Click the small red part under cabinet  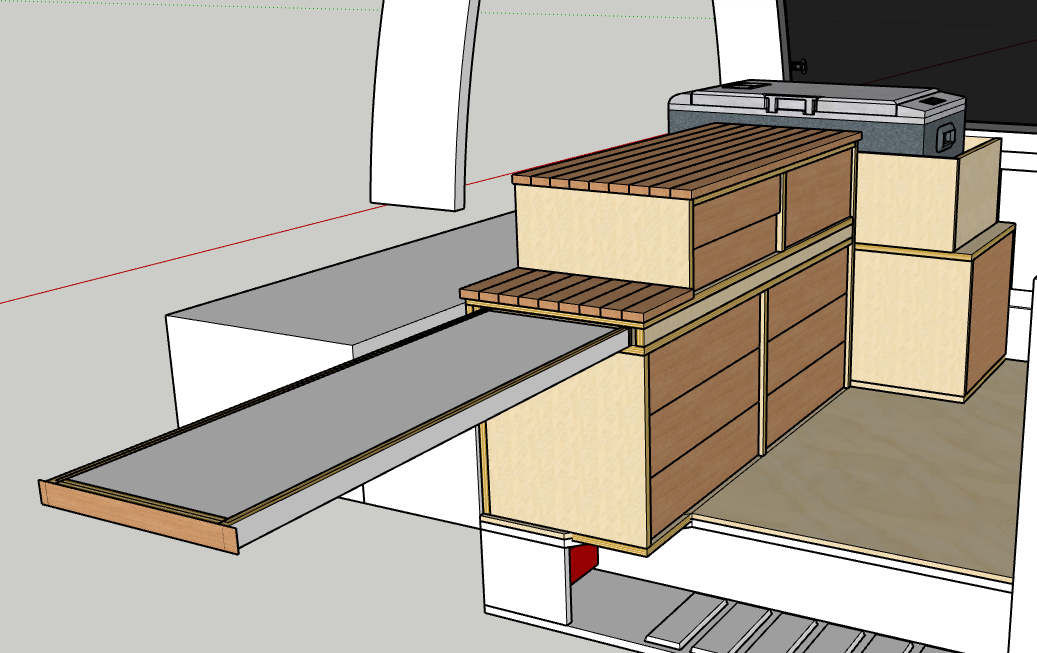click(583, 565)
